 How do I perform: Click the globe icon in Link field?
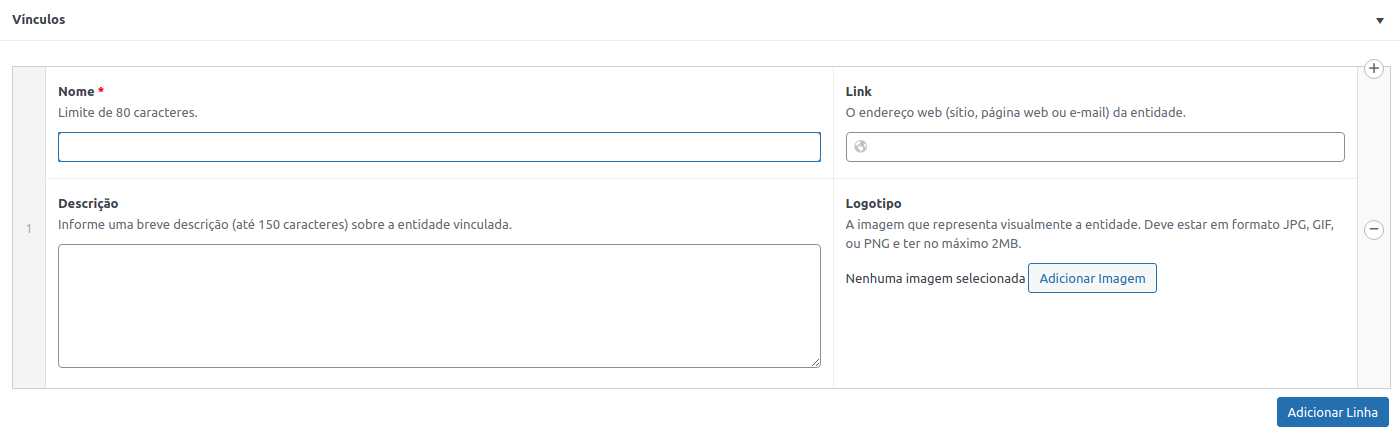coord(861,147)
